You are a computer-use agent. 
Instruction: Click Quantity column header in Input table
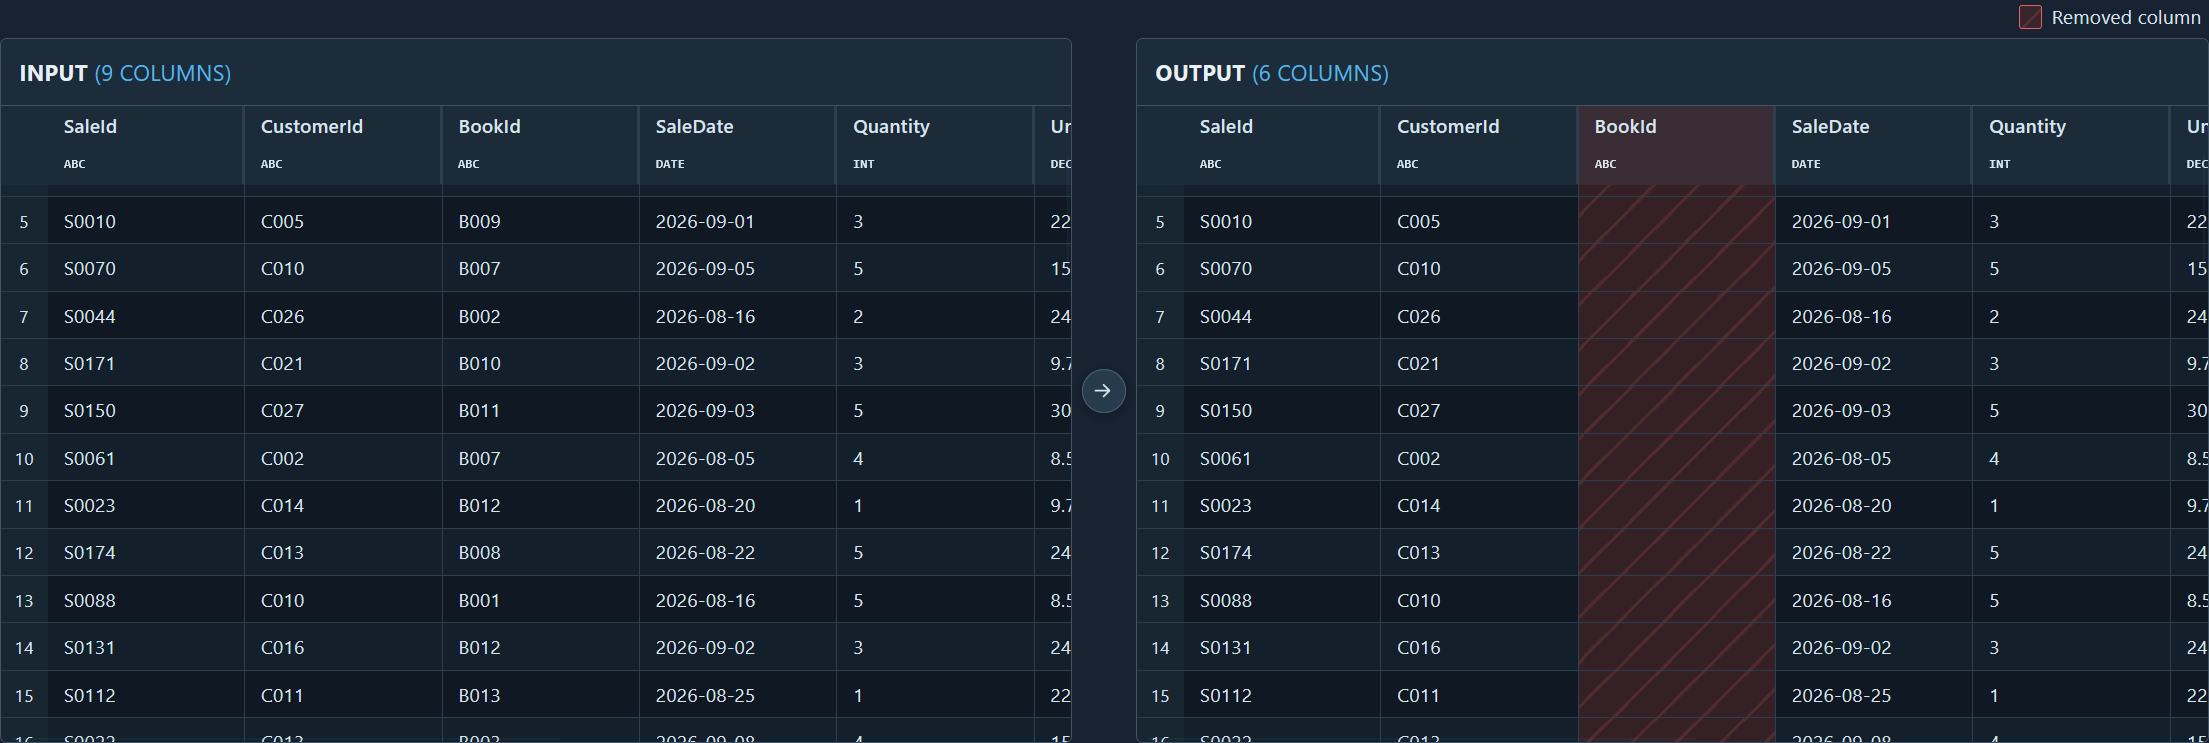point(934,145)
